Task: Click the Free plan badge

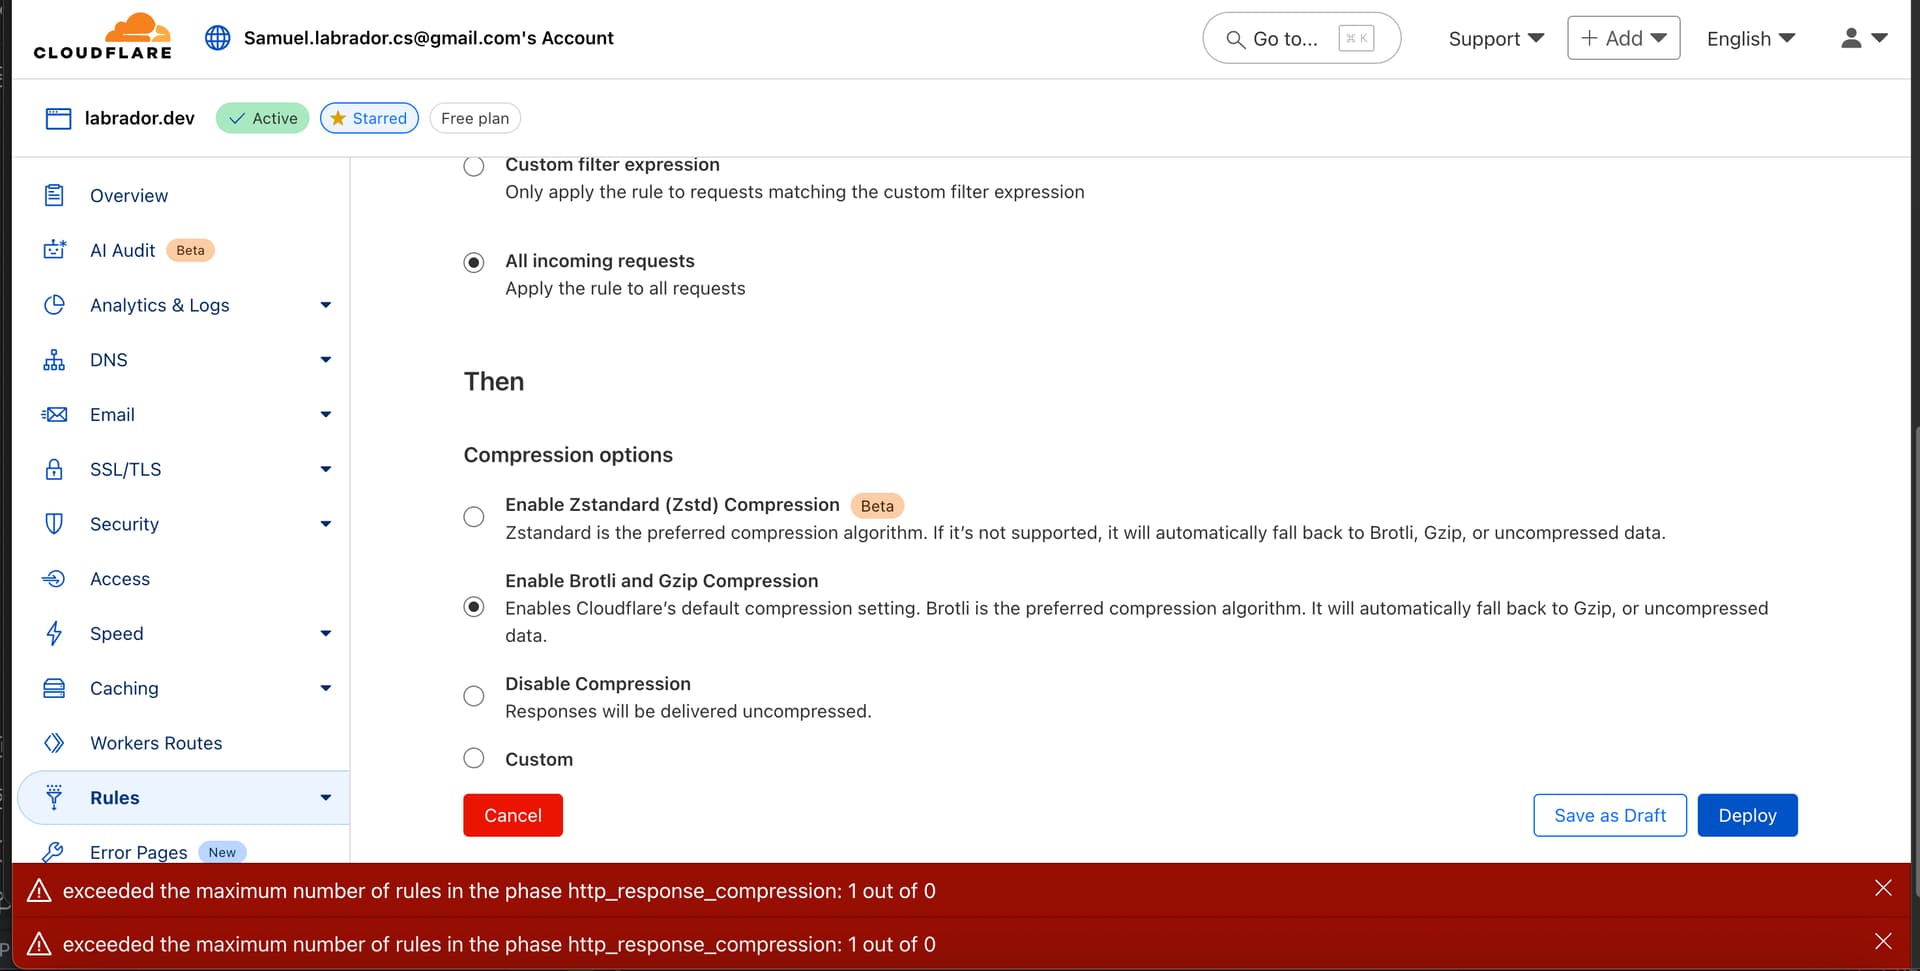Action: 475,118
